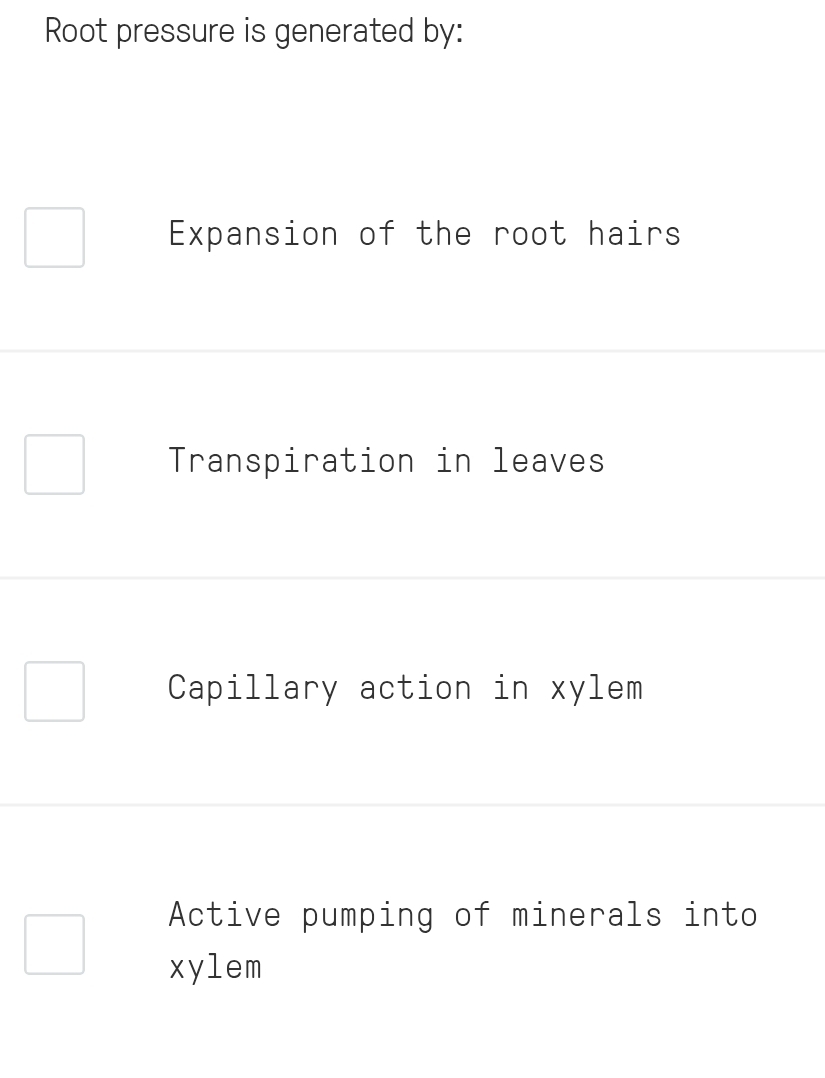Select the answer Transpiration in leaves
This screenshot has width=825, height=1078.
(x=386, y=461)
